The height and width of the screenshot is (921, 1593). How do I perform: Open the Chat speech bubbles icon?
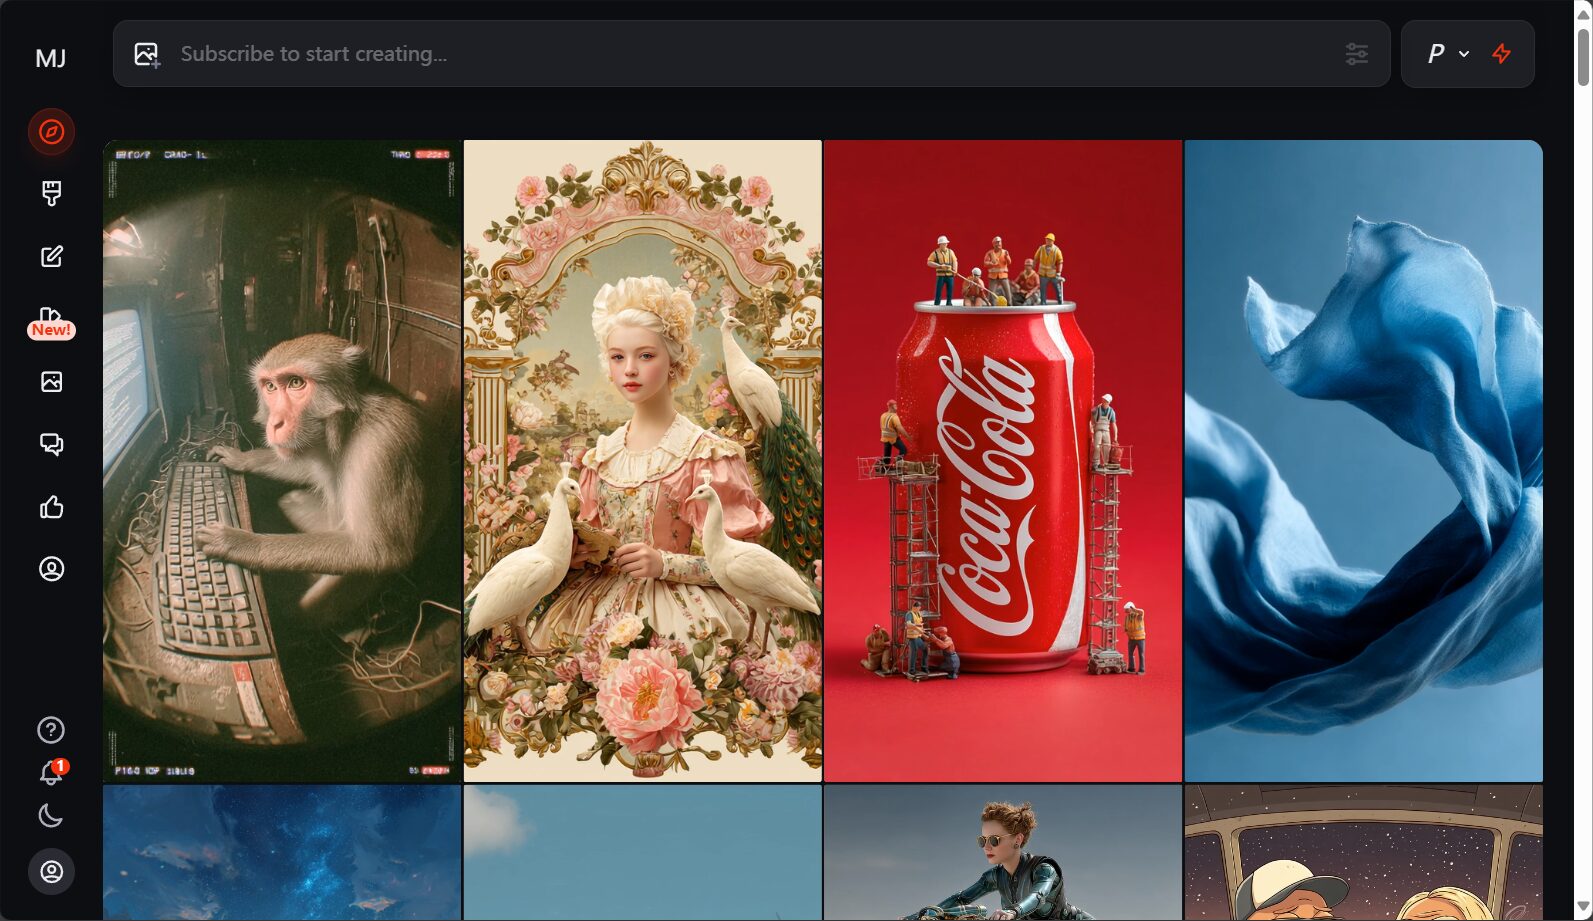[x=51, y=444]
